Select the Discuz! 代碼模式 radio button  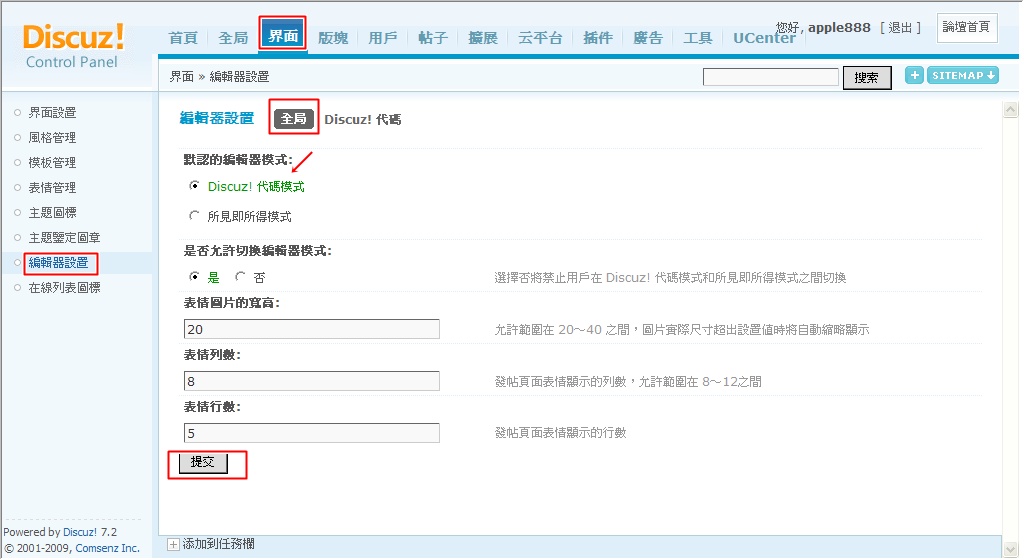pos(195,186)
